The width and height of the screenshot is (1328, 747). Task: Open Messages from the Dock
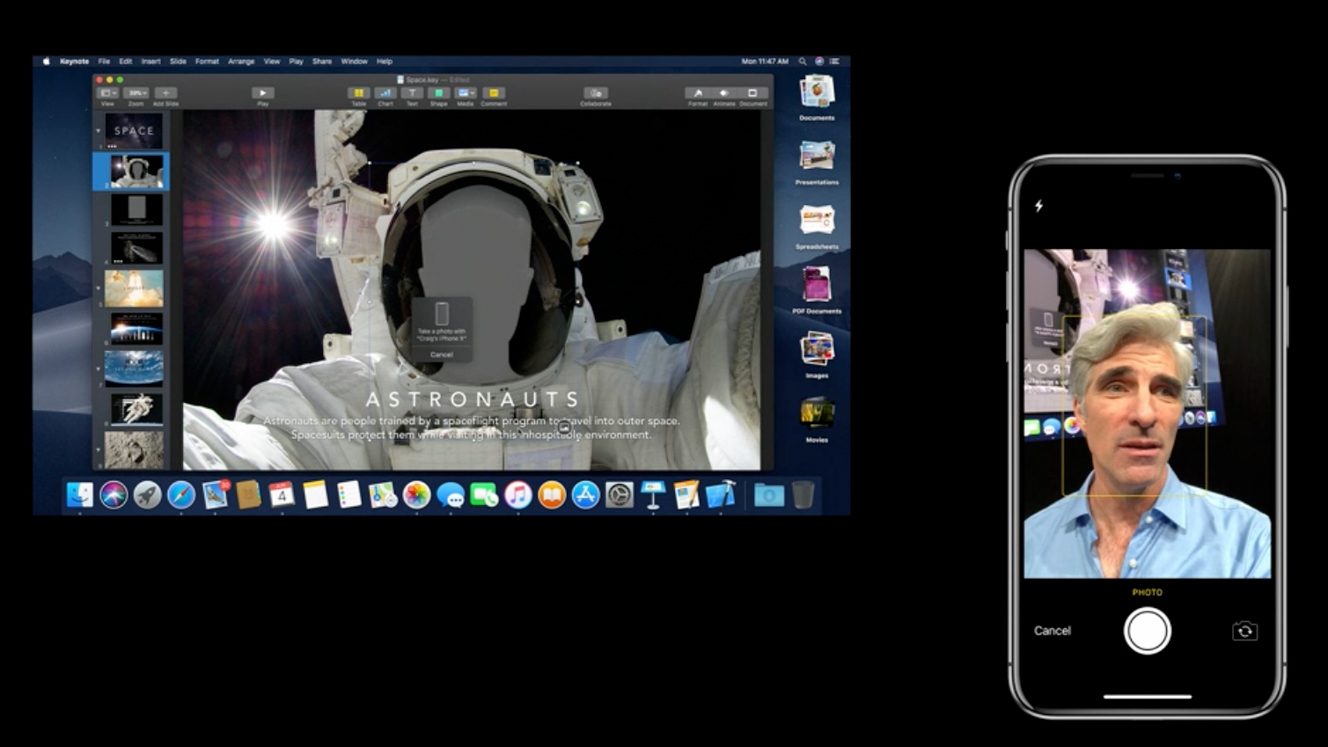[451, 494]
